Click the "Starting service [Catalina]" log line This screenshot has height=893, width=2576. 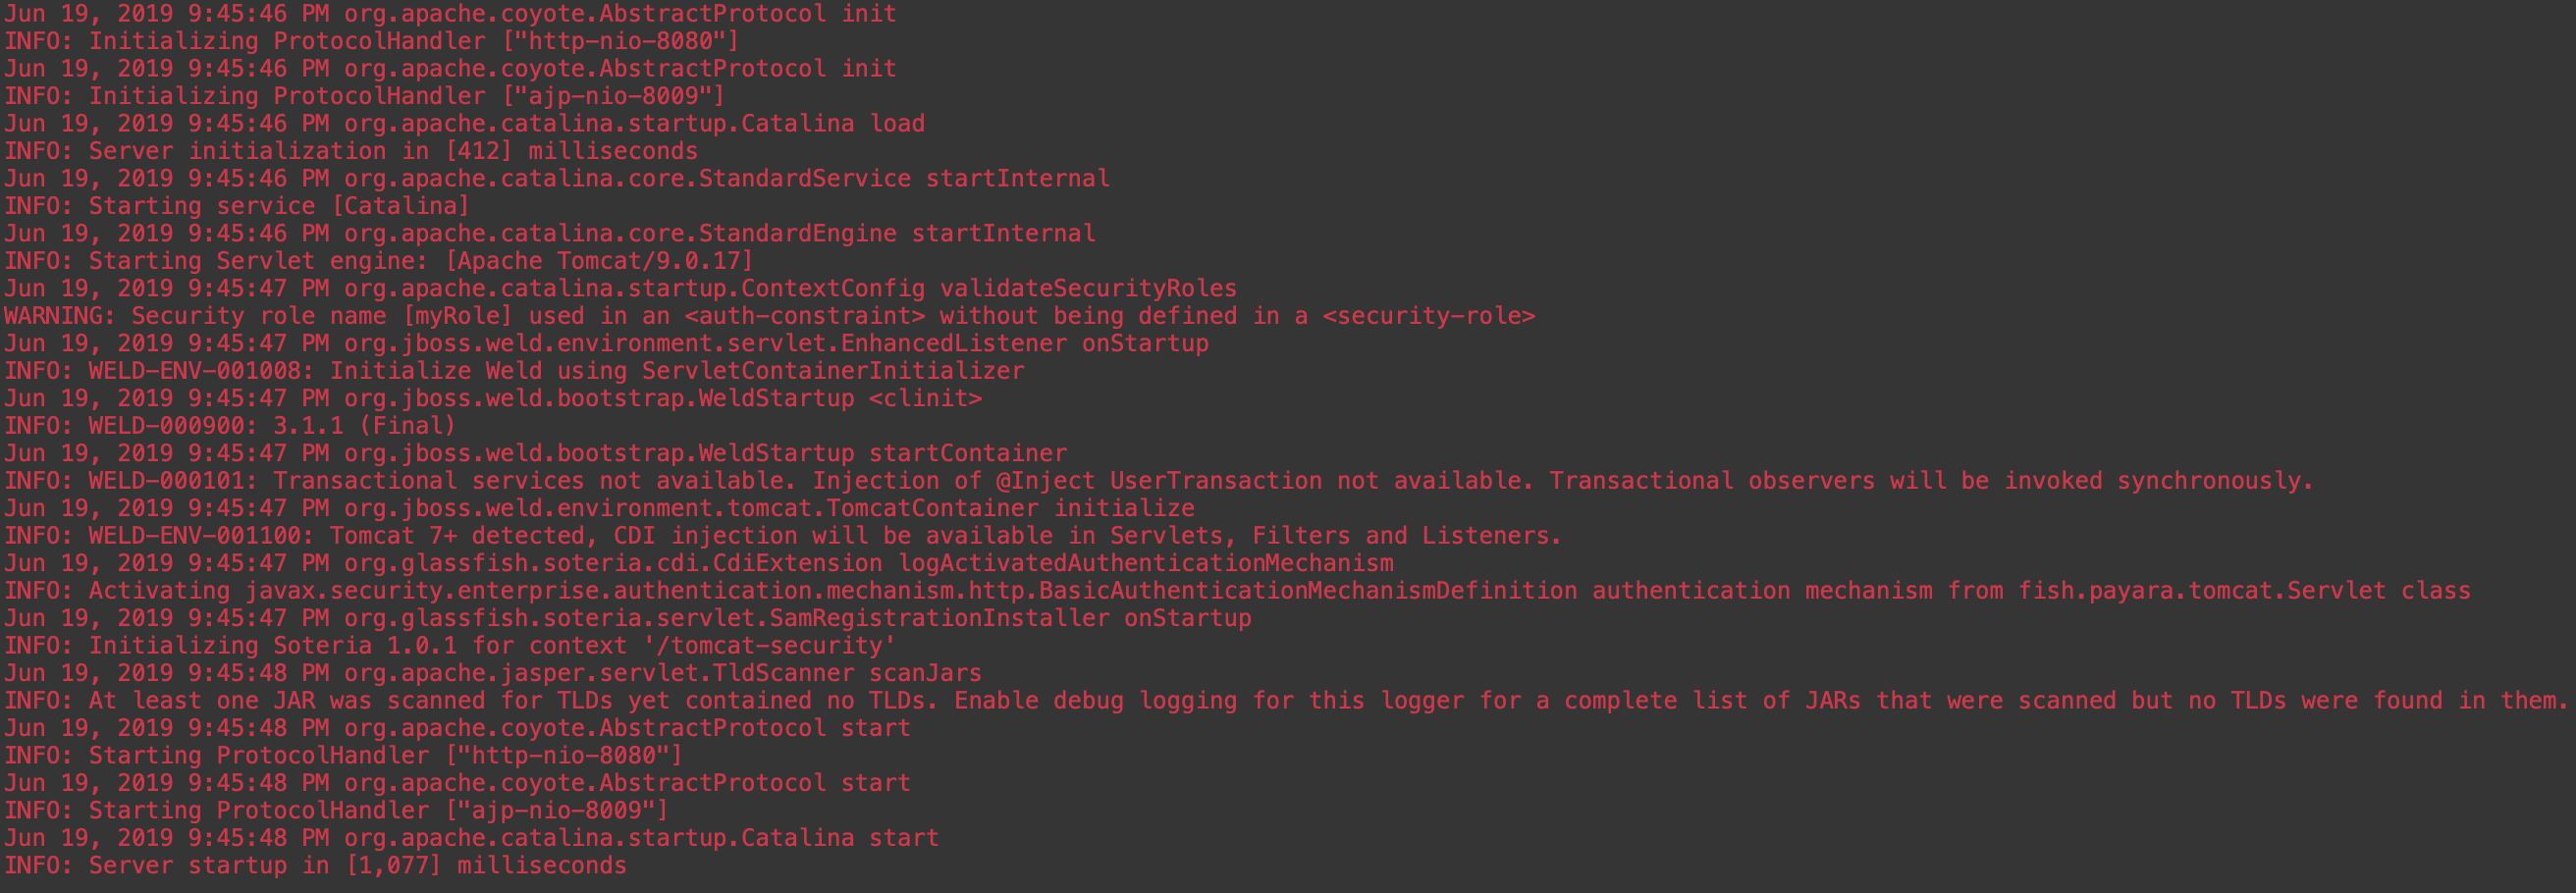click(x=236, y=206)
